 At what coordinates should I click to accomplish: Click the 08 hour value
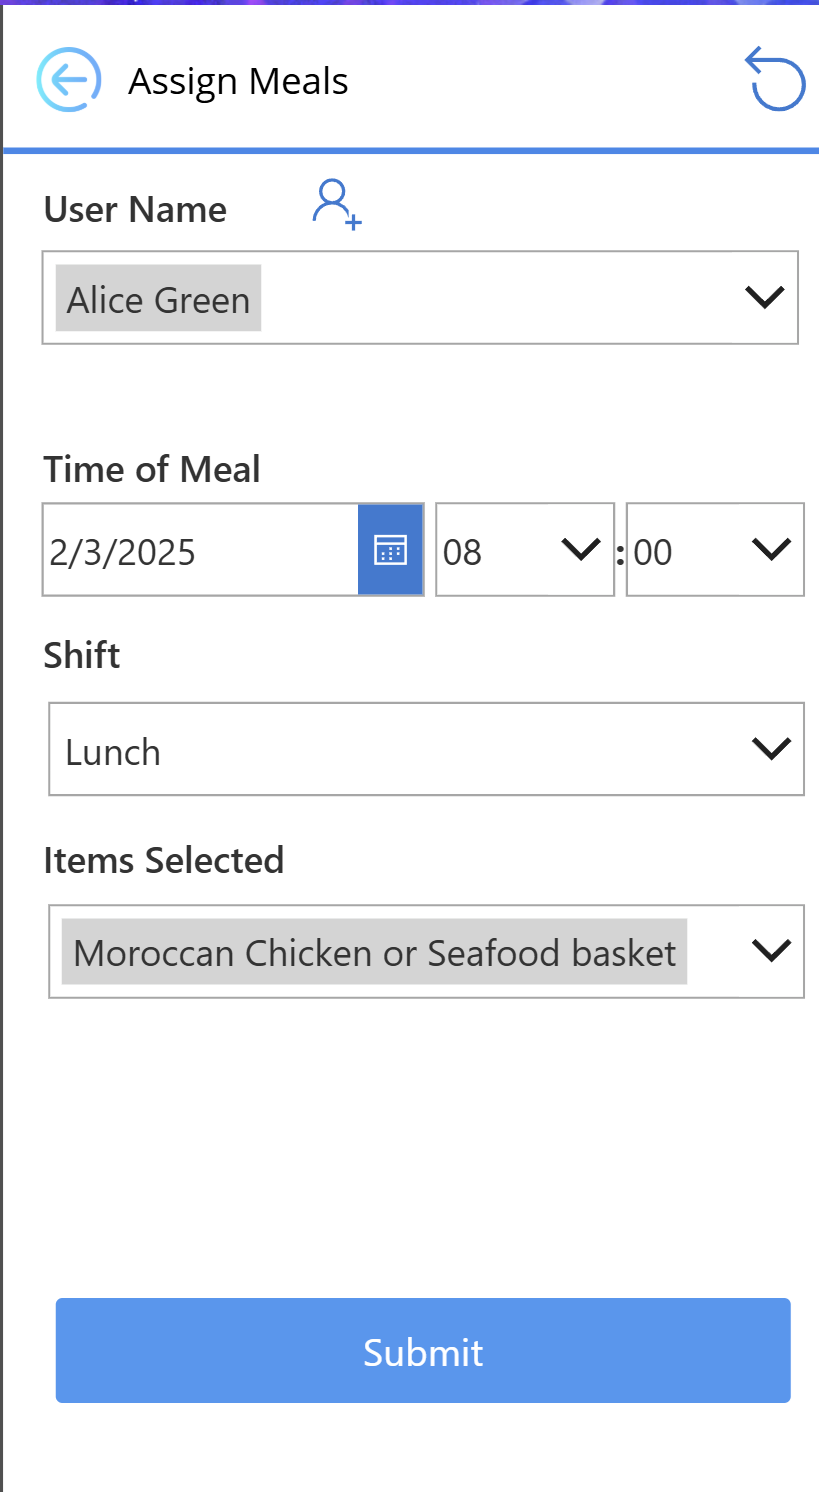click(462, 552)
